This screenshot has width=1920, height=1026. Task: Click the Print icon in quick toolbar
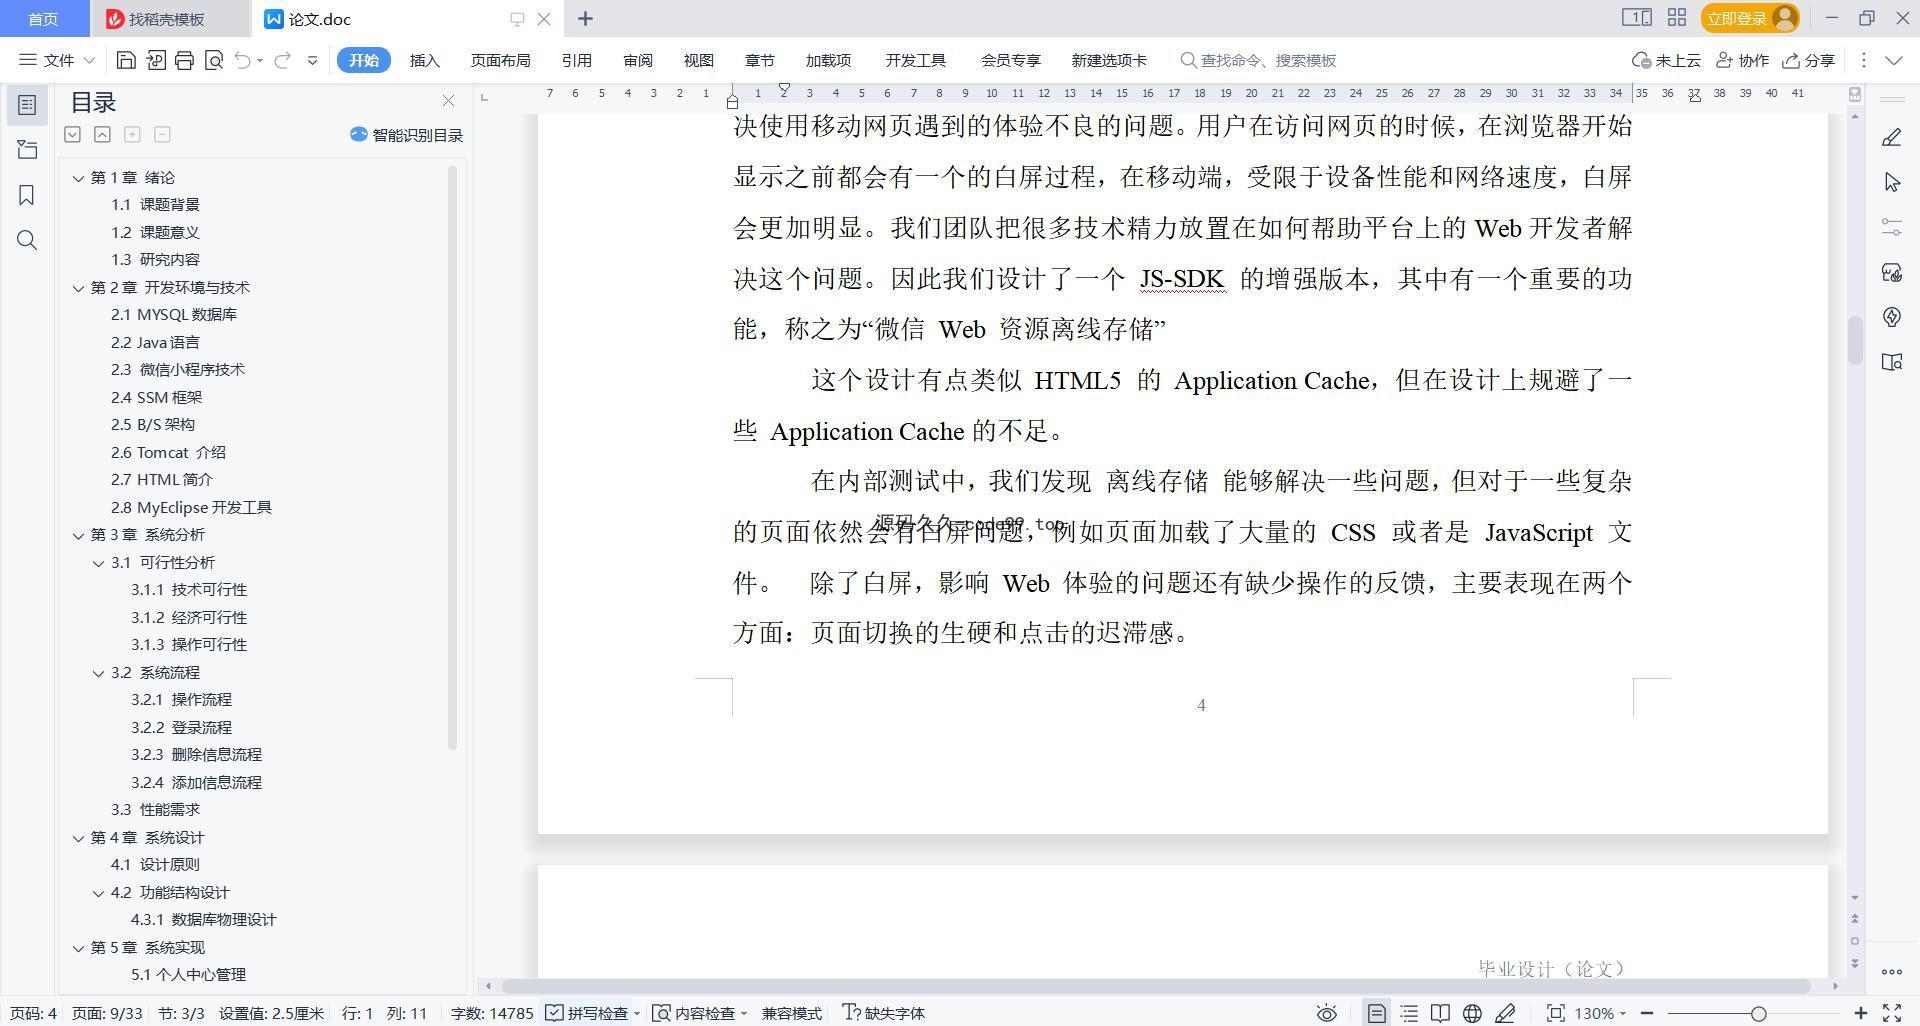(x=184, y=60)
